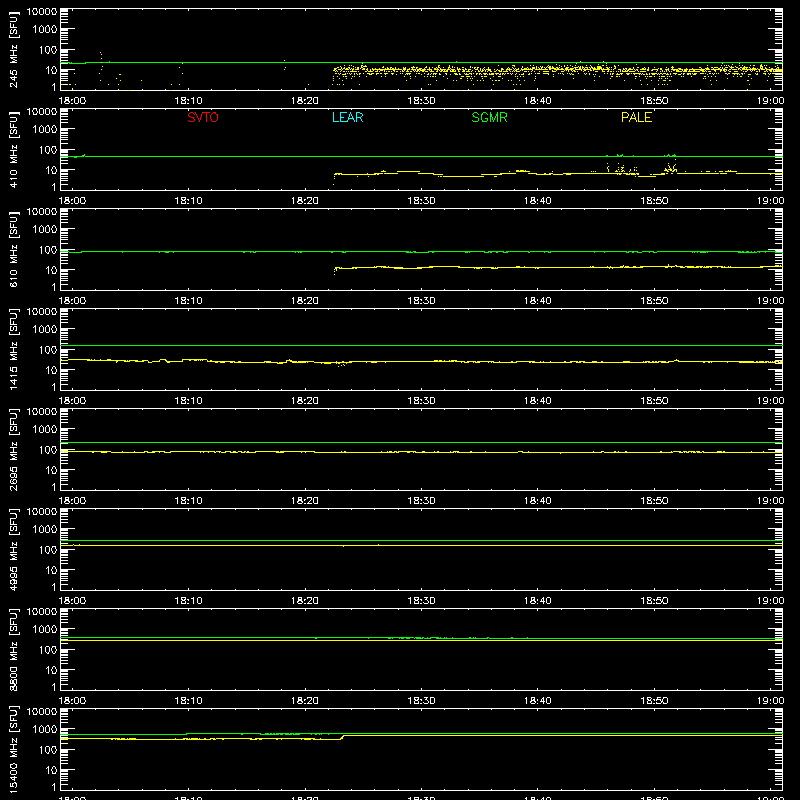
Task: Click the step-up in the 15400 MHz yellow trace
Action: 343,737
